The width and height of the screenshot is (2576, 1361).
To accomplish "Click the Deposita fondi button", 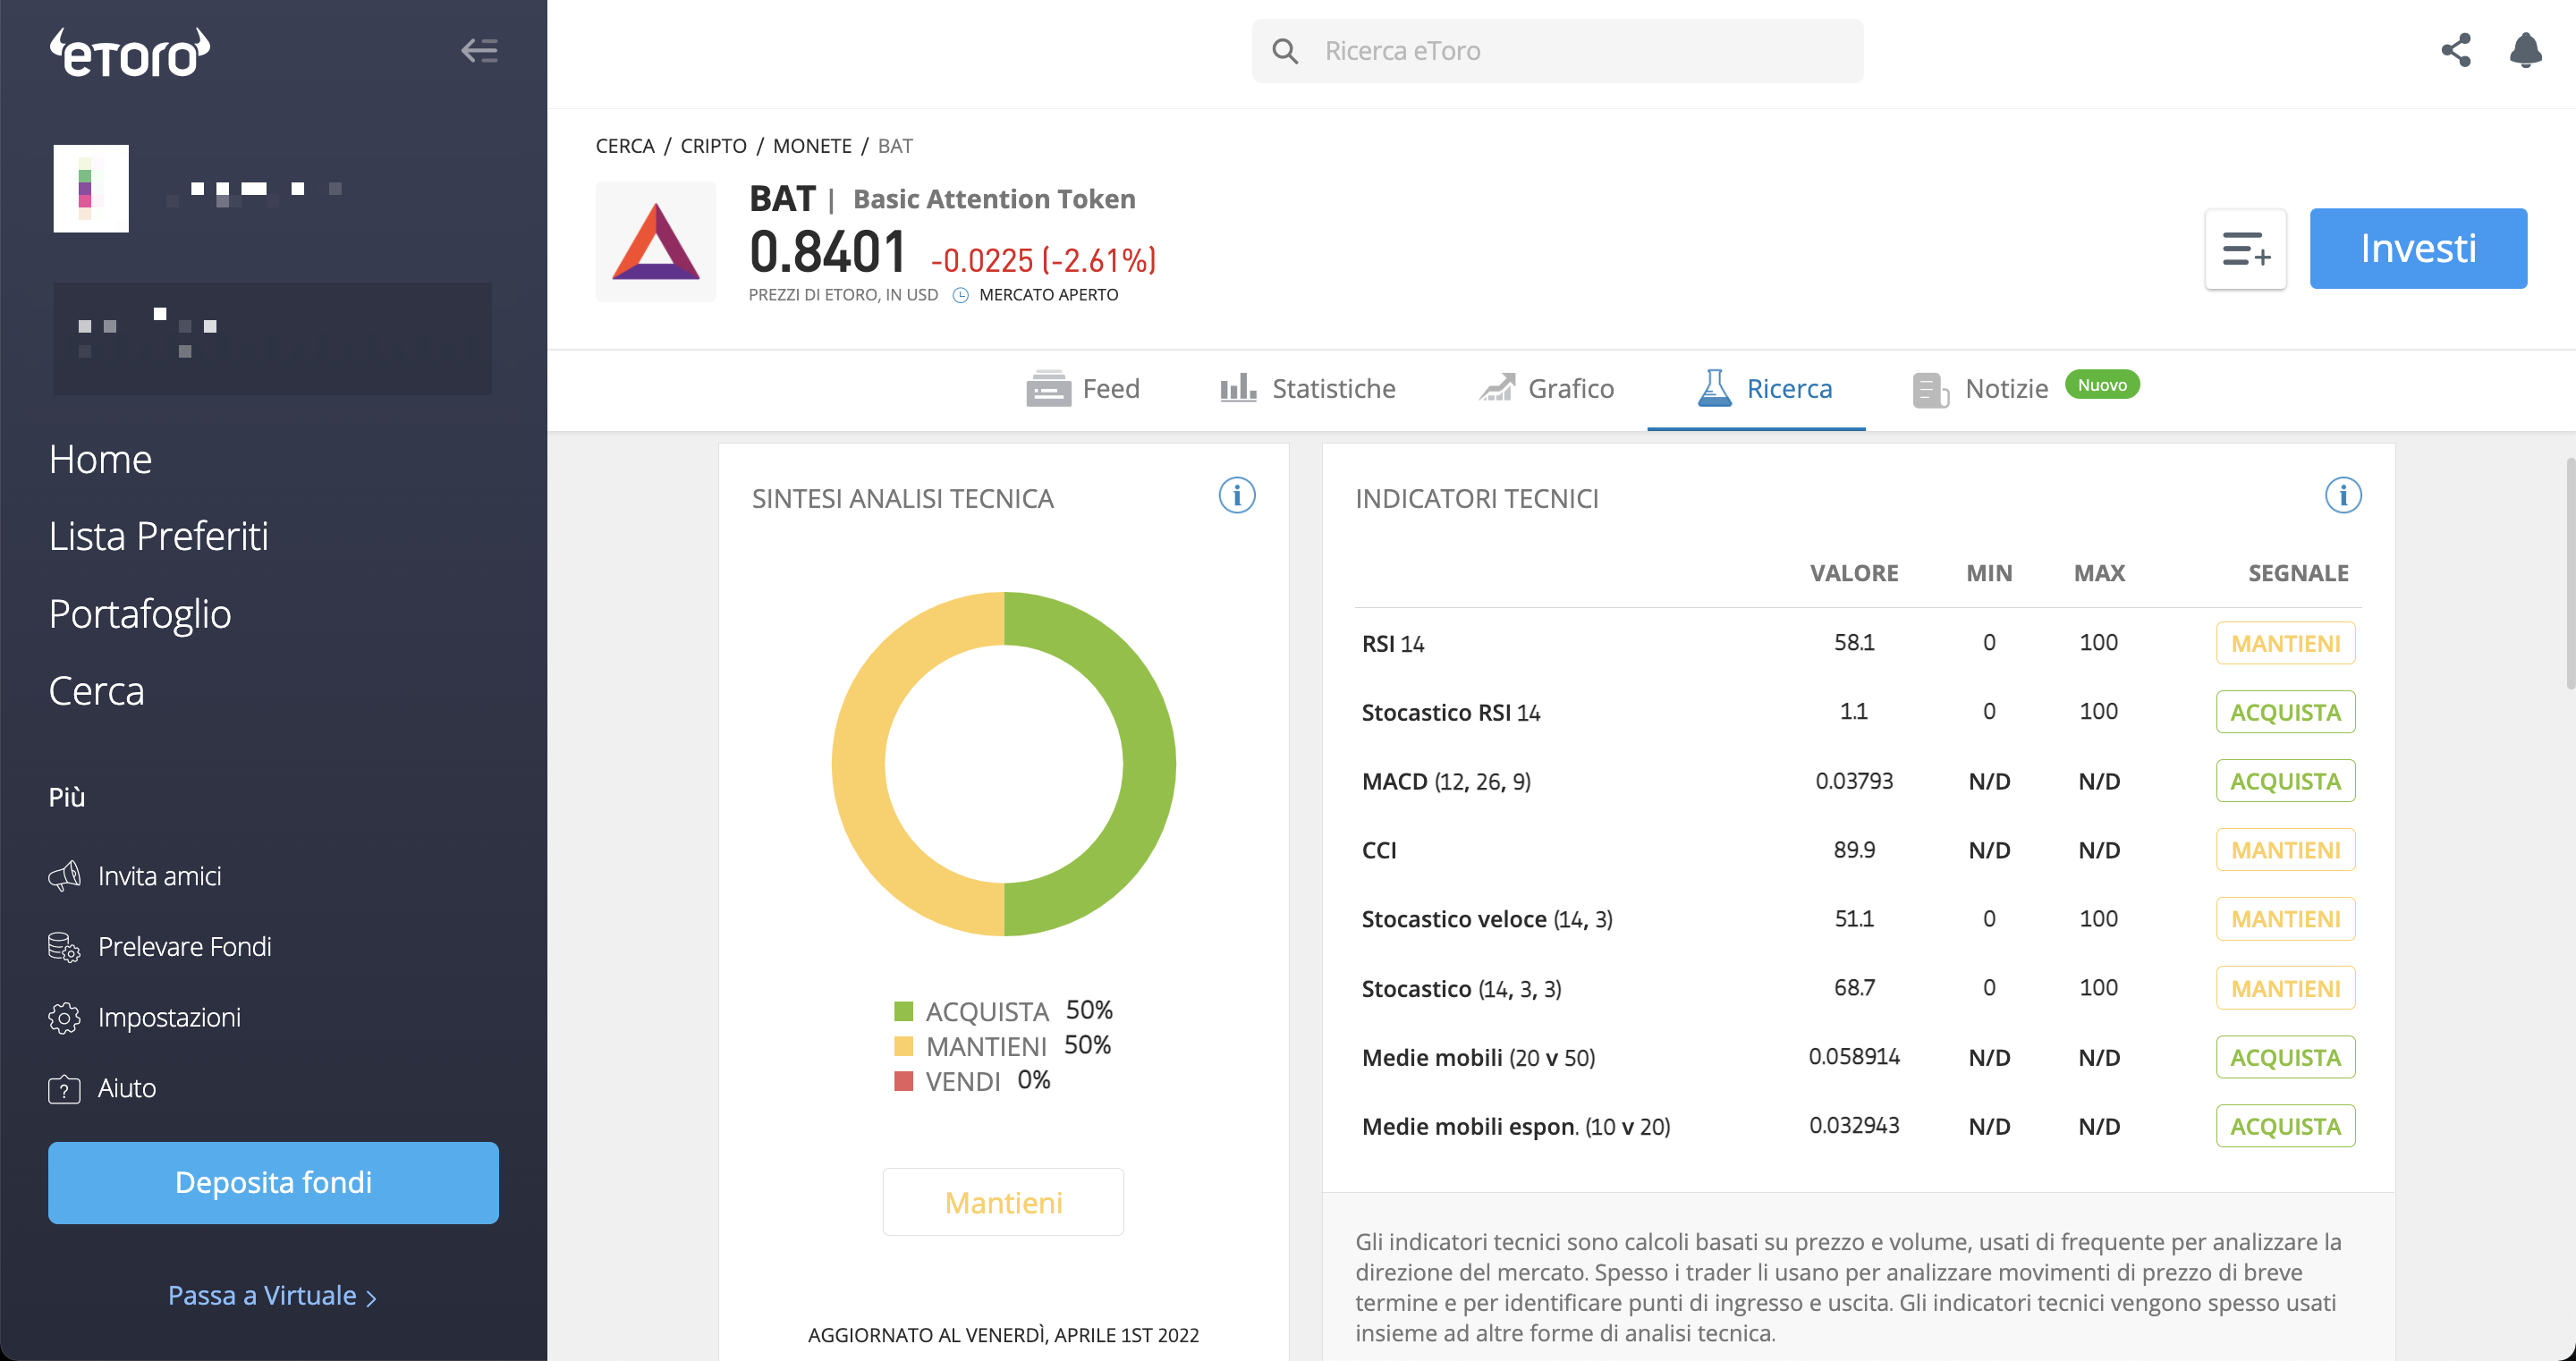I will click(x=273, y=1183).
